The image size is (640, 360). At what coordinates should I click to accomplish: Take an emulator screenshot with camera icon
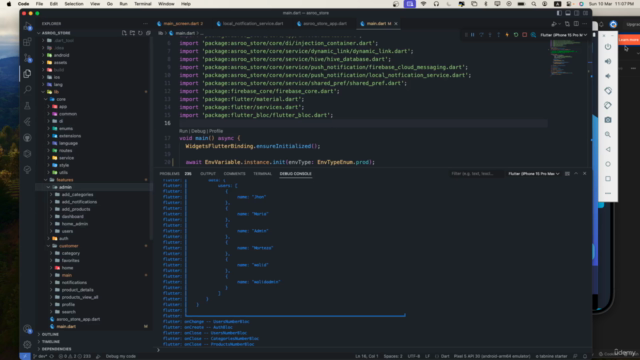(x=608, y=120)
